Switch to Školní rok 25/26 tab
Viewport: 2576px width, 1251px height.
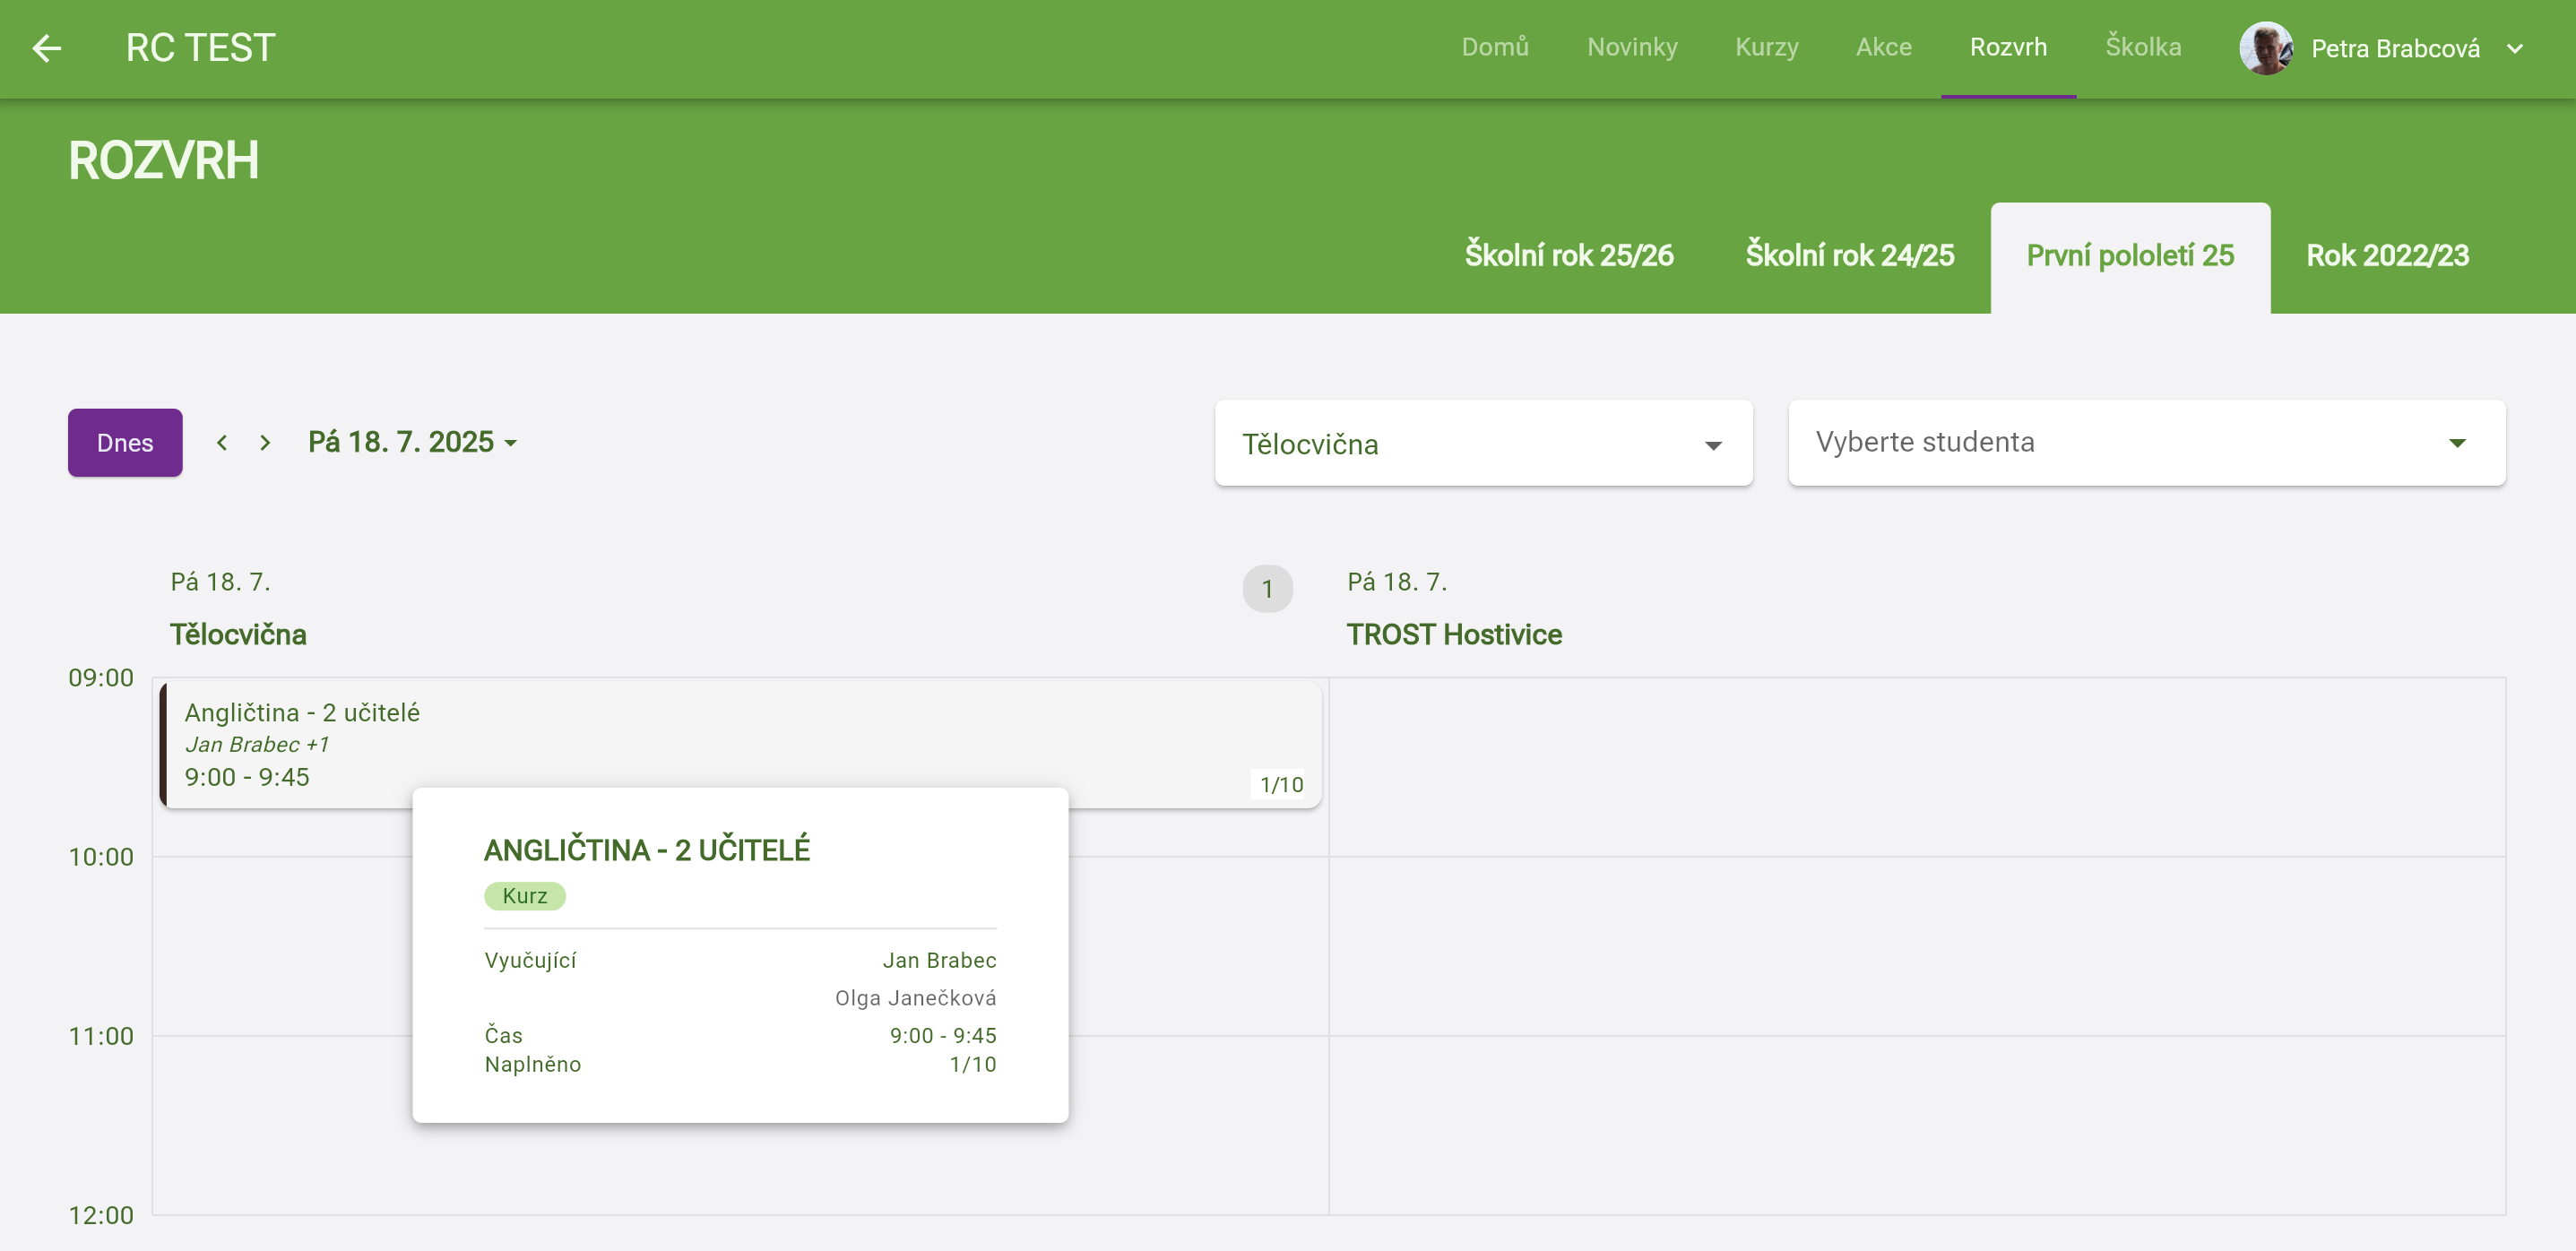pos(1568,256)
